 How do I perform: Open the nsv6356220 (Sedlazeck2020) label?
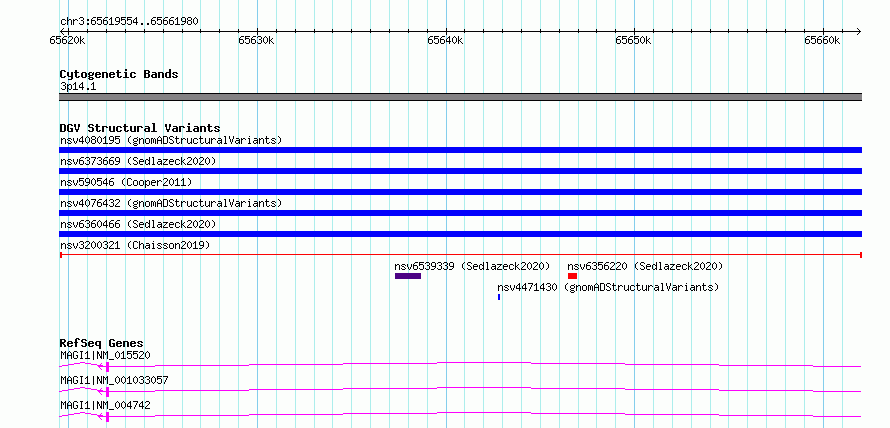(645, 266)
